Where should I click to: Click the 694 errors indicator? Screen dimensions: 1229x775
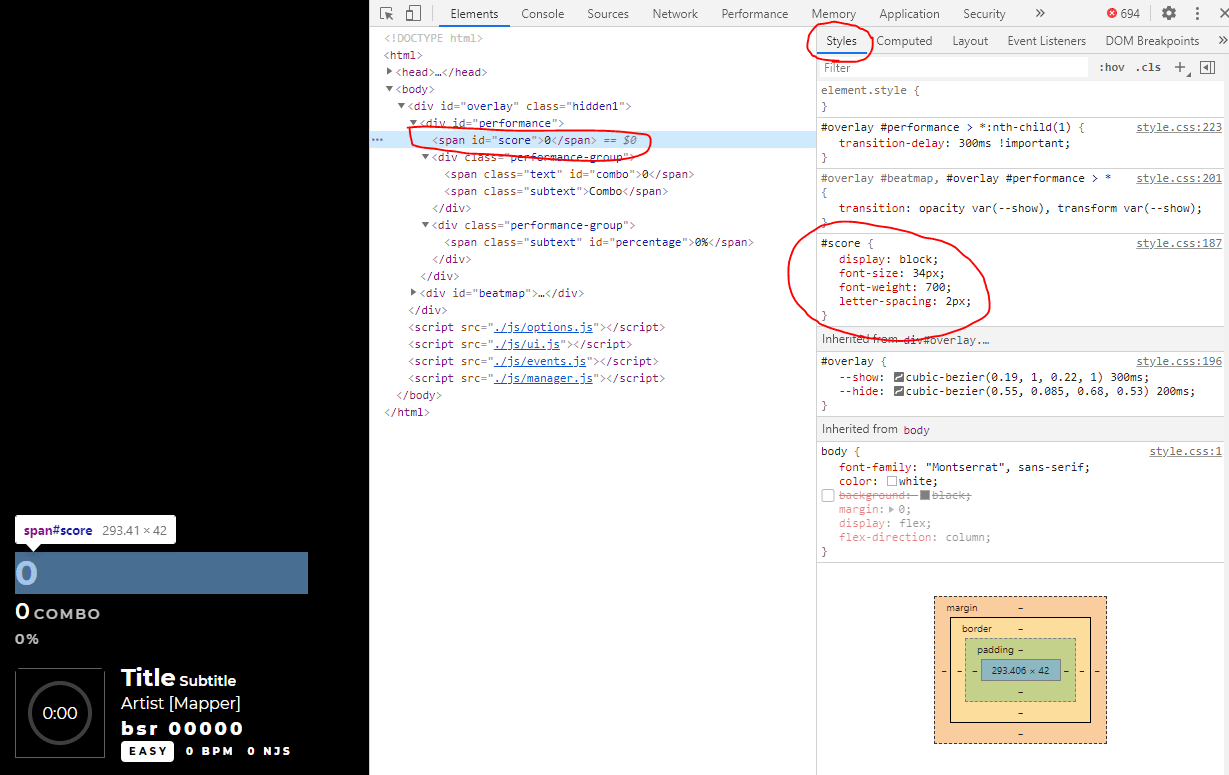1123,14
